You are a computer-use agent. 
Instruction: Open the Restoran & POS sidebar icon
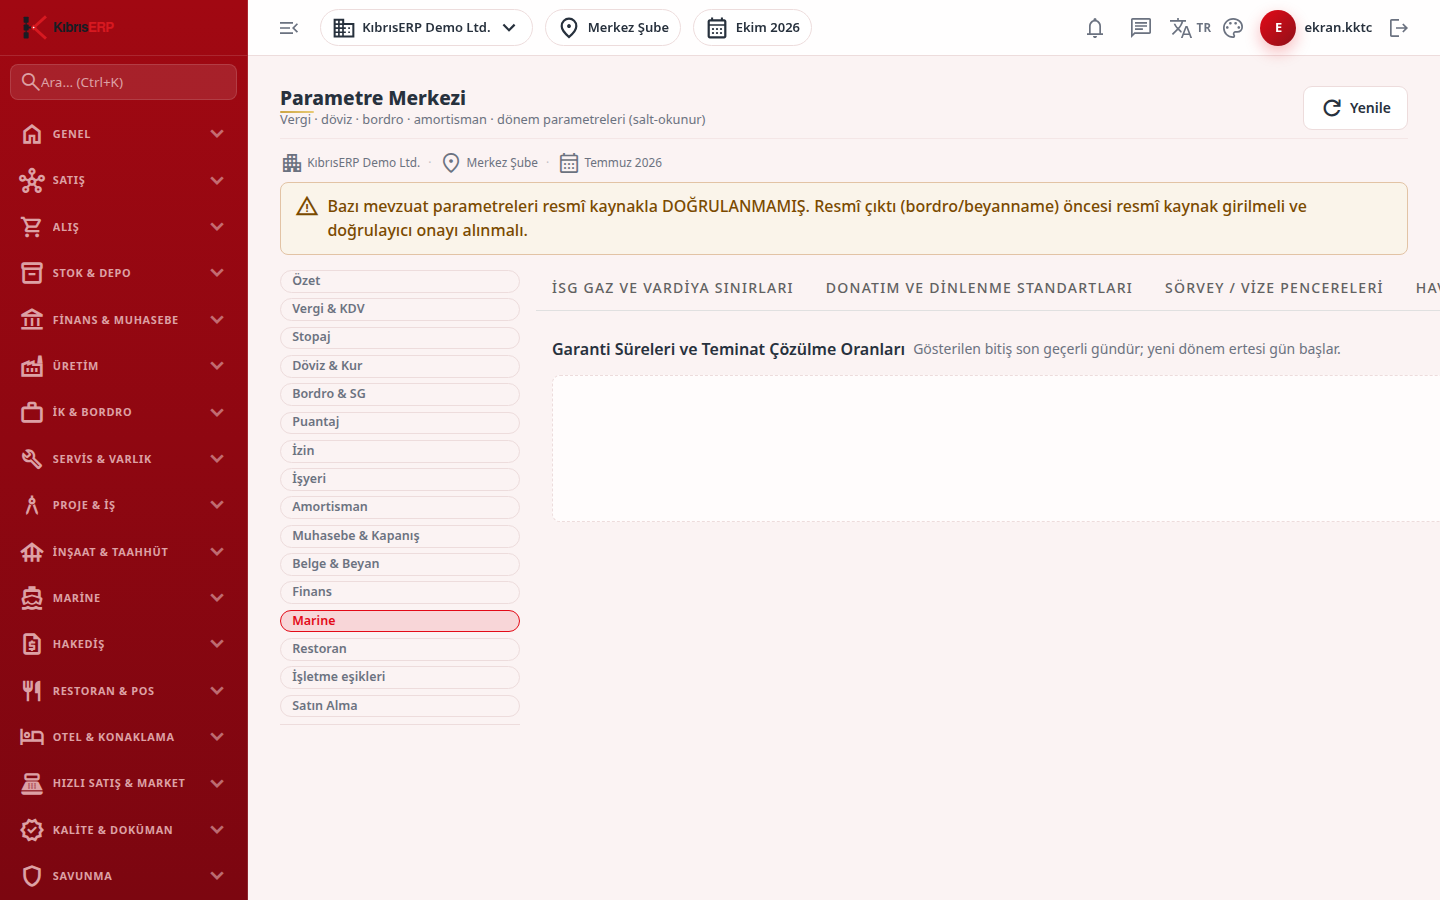click(x=32, y=691)
